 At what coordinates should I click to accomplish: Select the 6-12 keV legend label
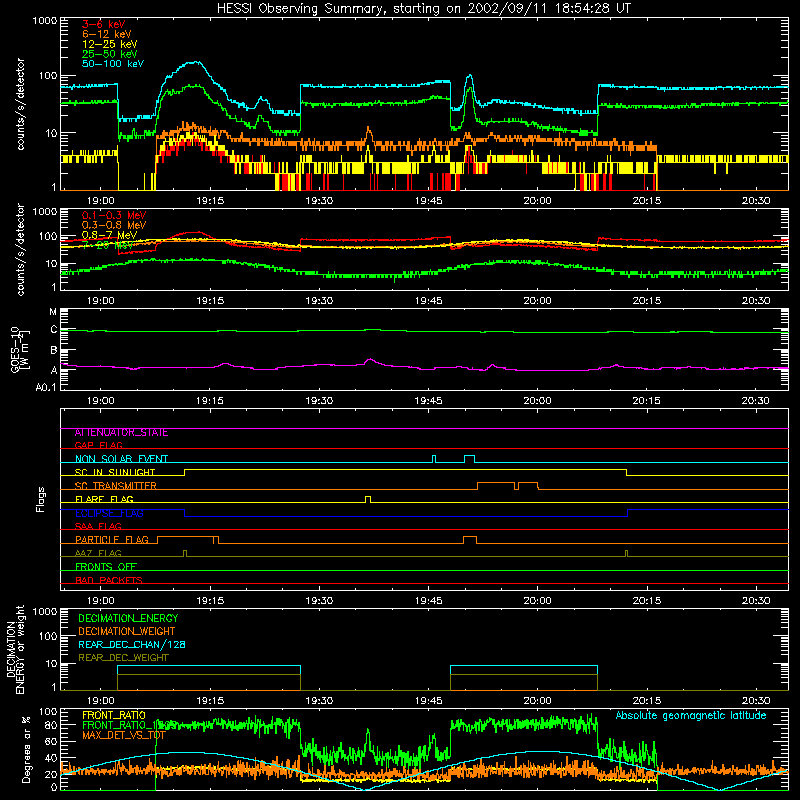107,34
